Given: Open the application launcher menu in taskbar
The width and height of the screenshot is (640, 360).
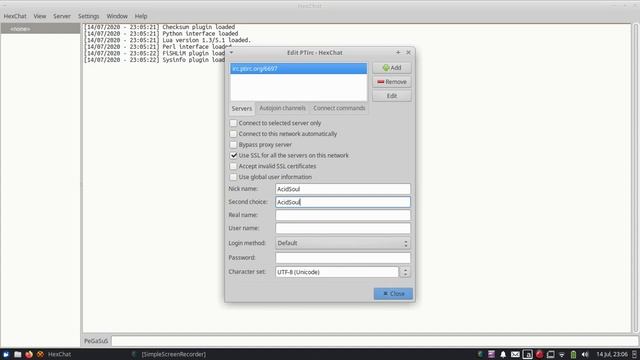Looking at the screenshot, I should pos(6,354).
